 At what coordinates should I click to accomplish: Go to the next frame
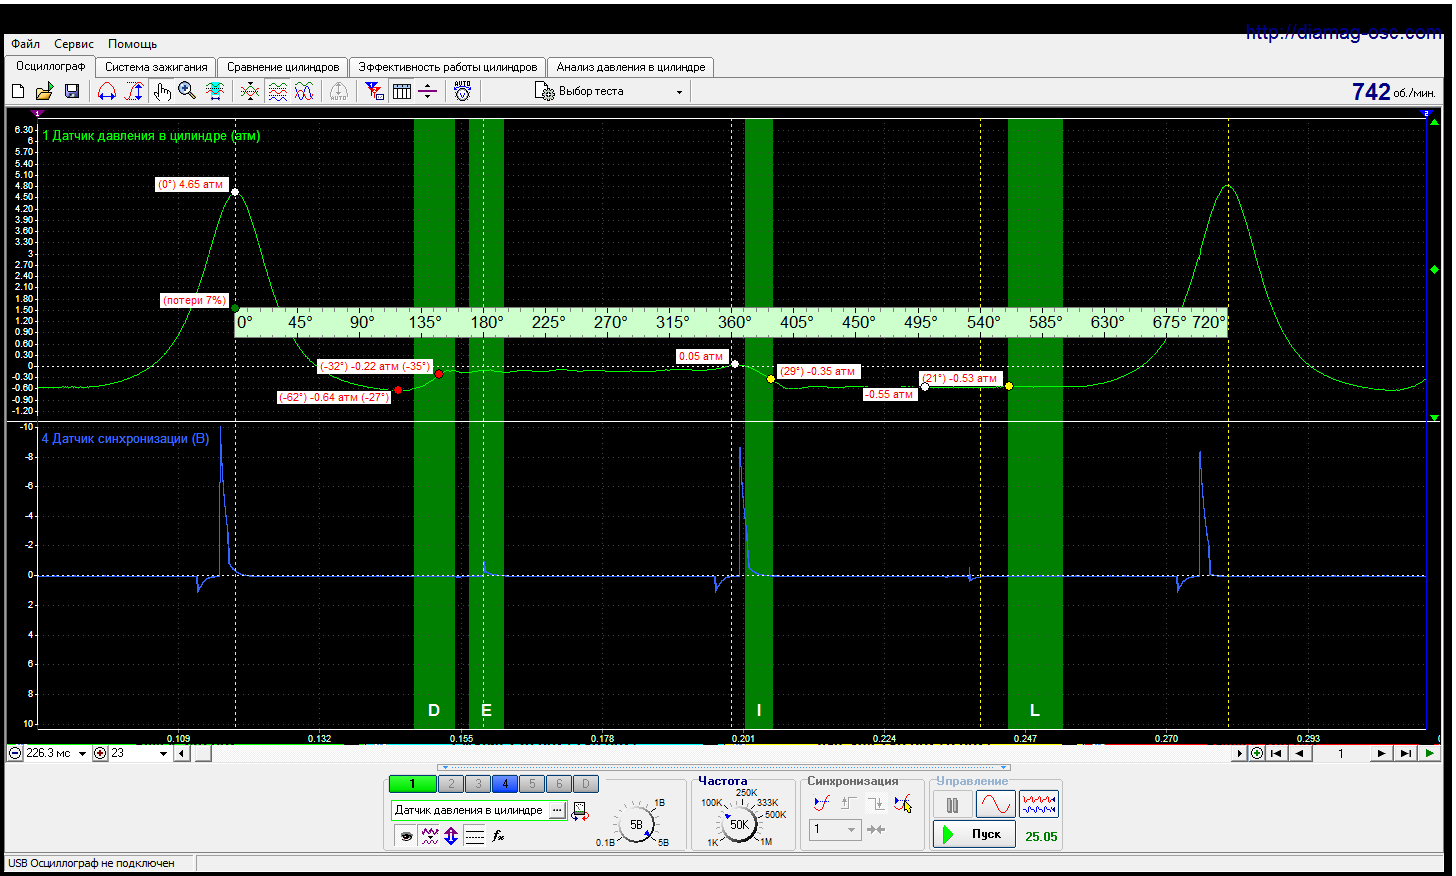[x=1382, y=753]
